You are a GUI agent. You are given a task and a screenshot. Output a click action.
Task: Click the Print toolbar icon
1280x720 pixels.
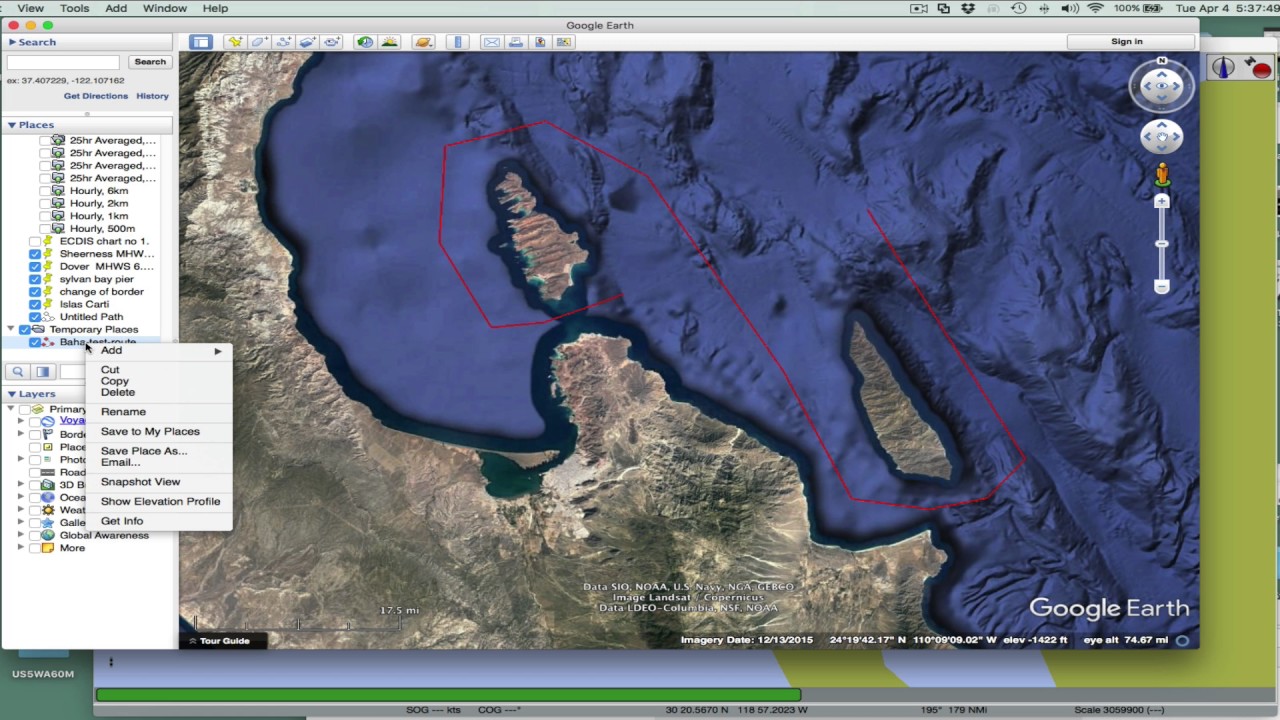[x=515, y=42]
